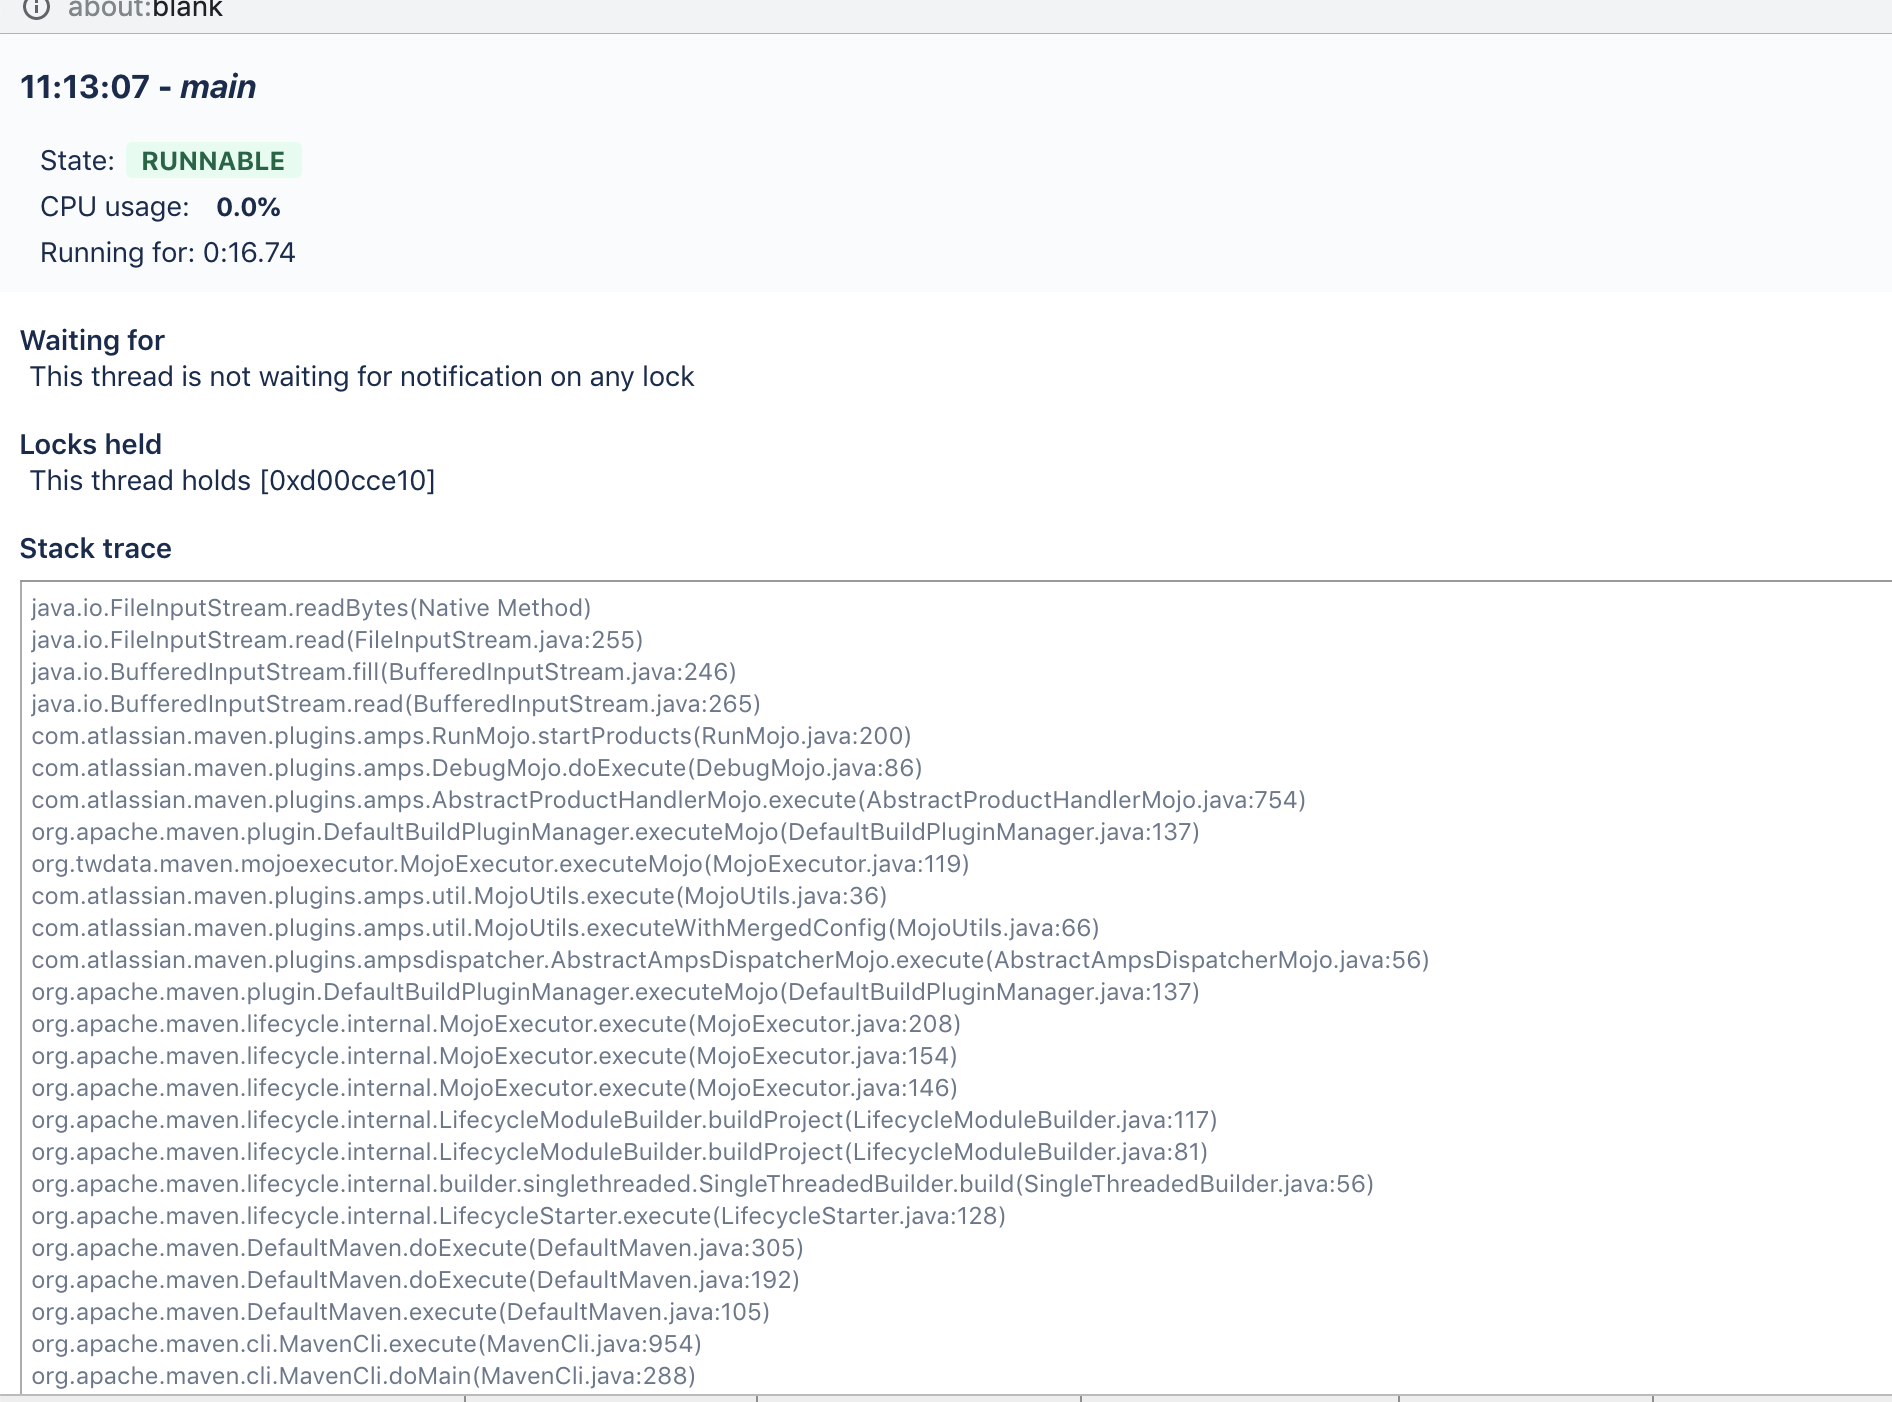The image size is (1892, 1402).
Task: Click the first DefaultBuildPluginManager.executeMojo line
Action: 616,832
